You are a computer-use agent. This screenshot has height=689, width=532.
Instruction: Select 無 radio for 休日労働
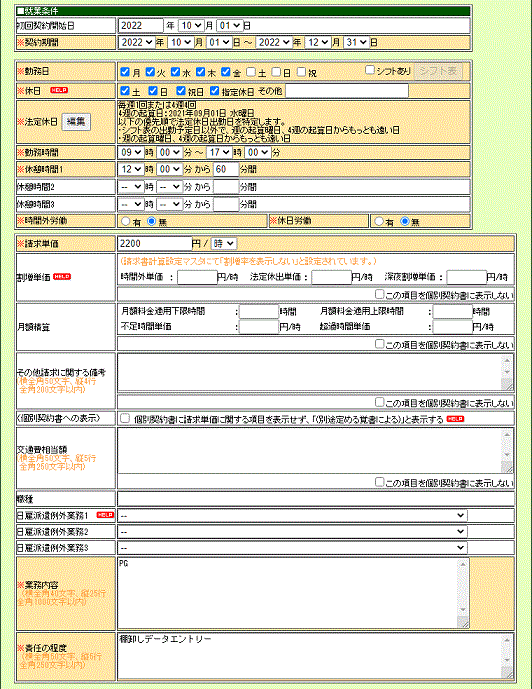click(x=405, y=221)
